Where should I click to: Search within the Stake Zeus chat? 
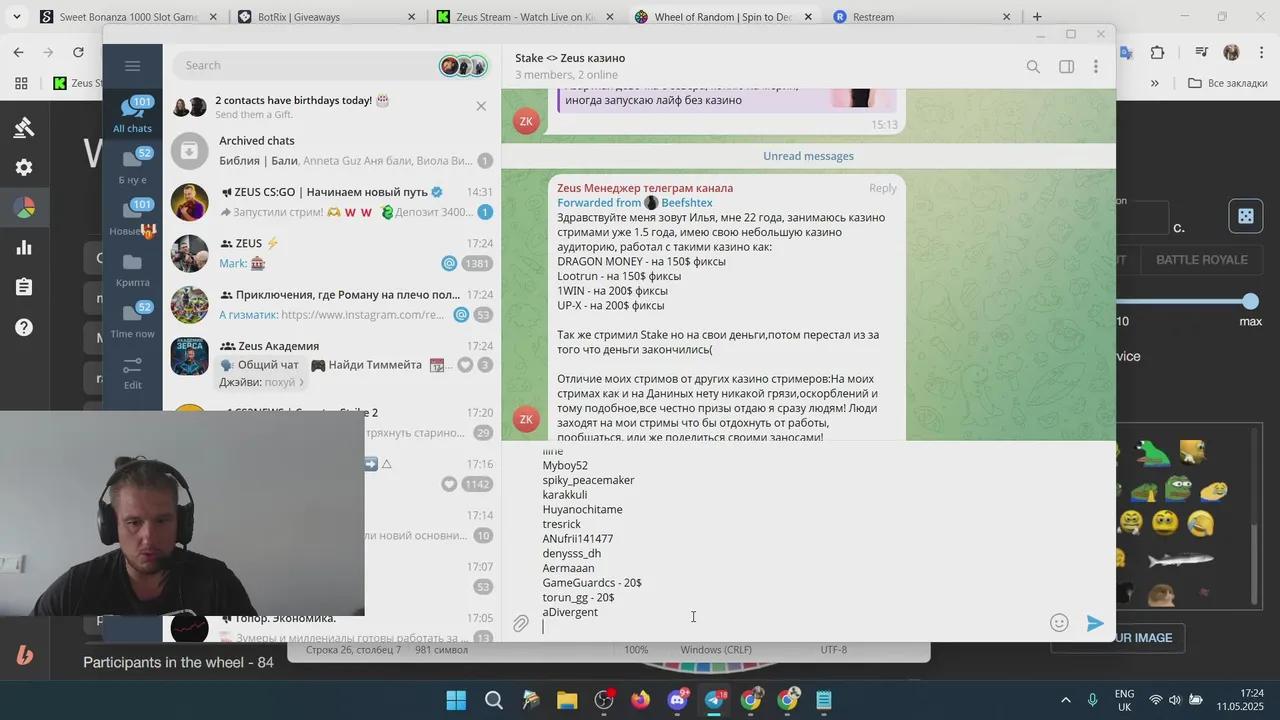1033,66
